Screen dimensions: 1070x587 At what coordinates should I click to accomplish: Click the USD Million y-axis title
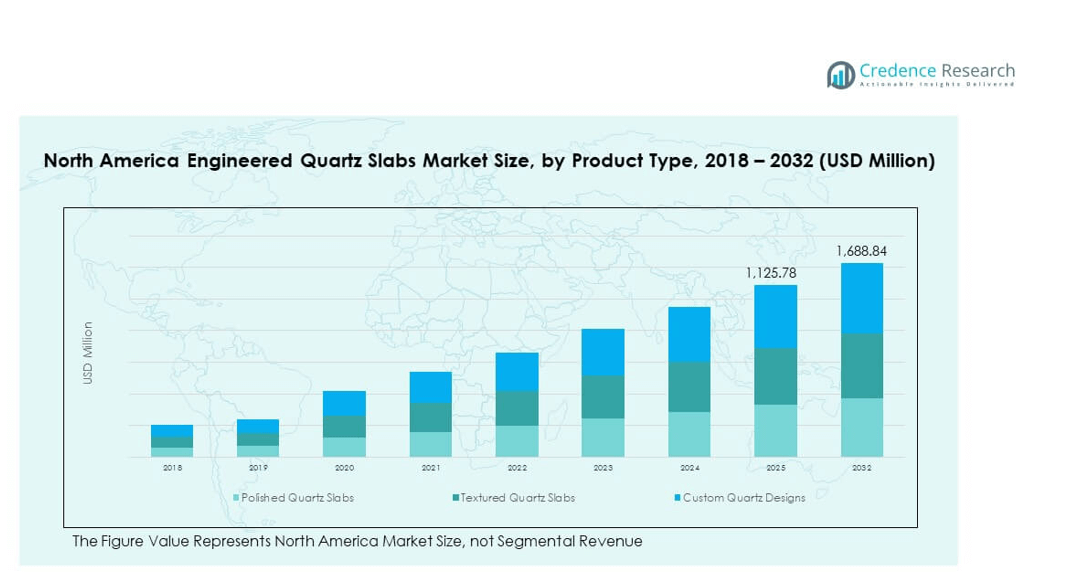(x=88, y=353)
